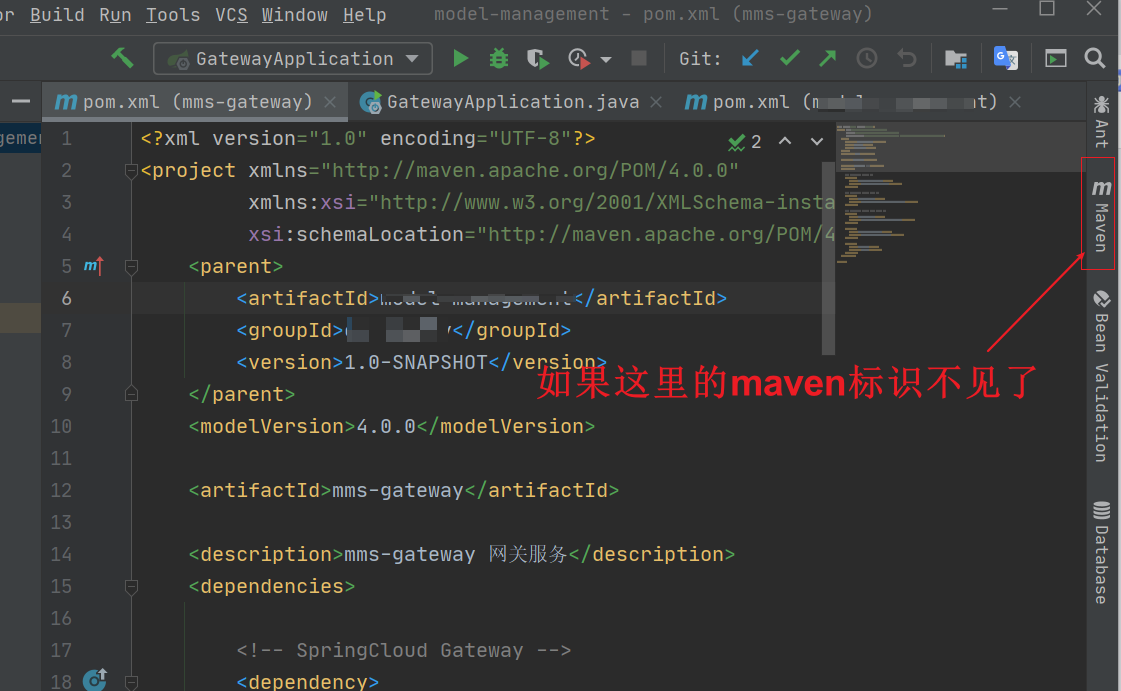Screen dimensions: 1121x691
Task: Open the Translate plugin icon
Action: coord(1005,58)
